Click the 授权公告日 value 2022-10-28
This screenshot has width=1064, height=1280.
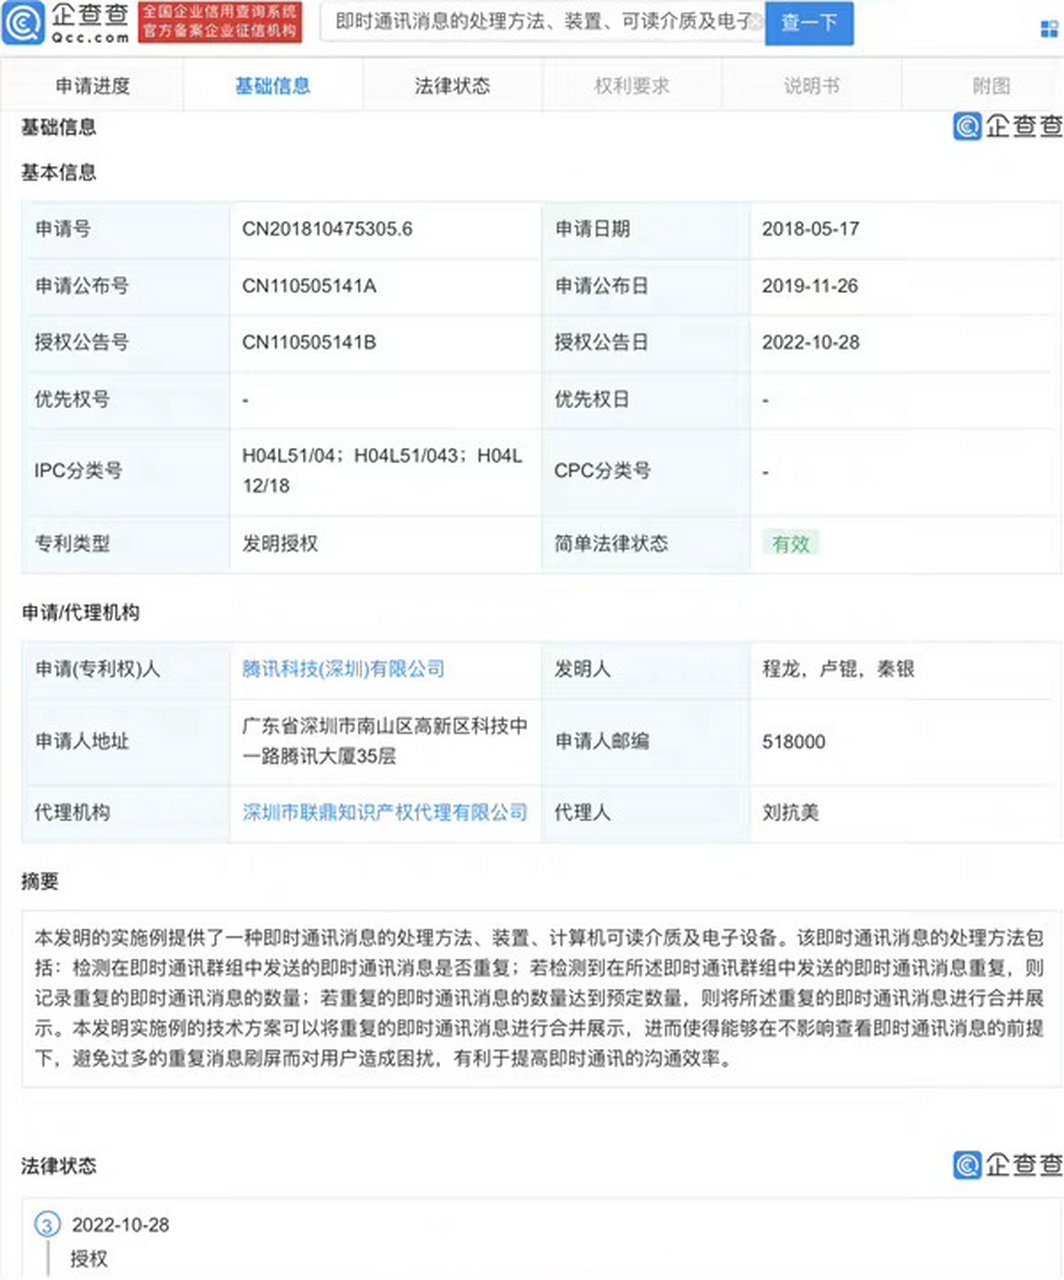811,342
